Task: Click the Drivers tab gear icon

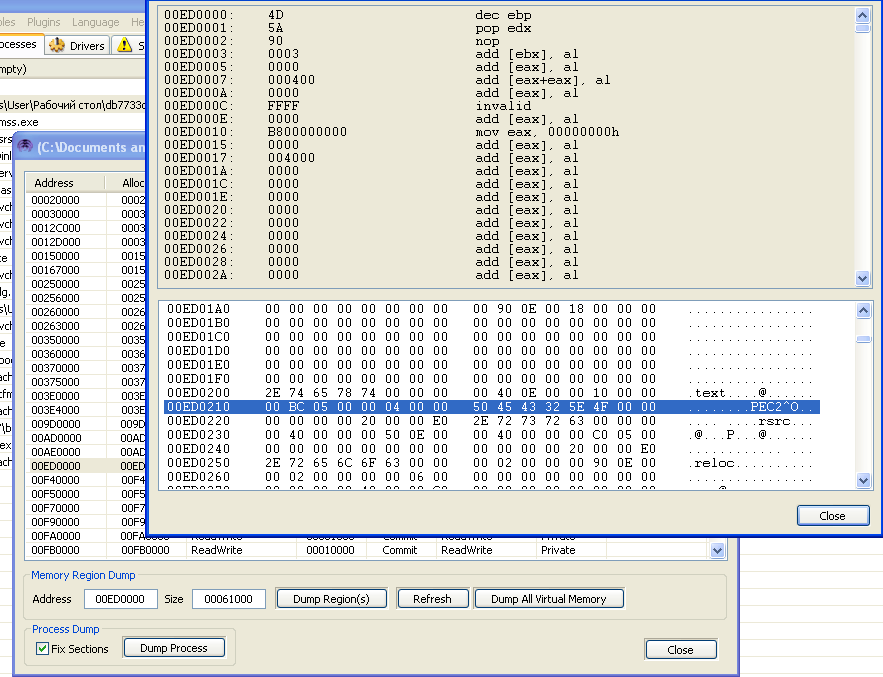Action: click(57, 45)
